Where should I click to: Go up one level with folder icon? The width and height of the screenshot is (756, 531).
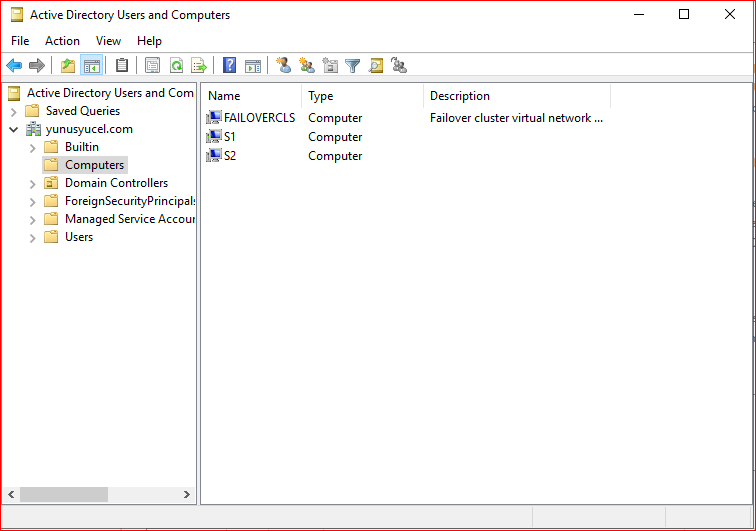click(x=68, y=65)
